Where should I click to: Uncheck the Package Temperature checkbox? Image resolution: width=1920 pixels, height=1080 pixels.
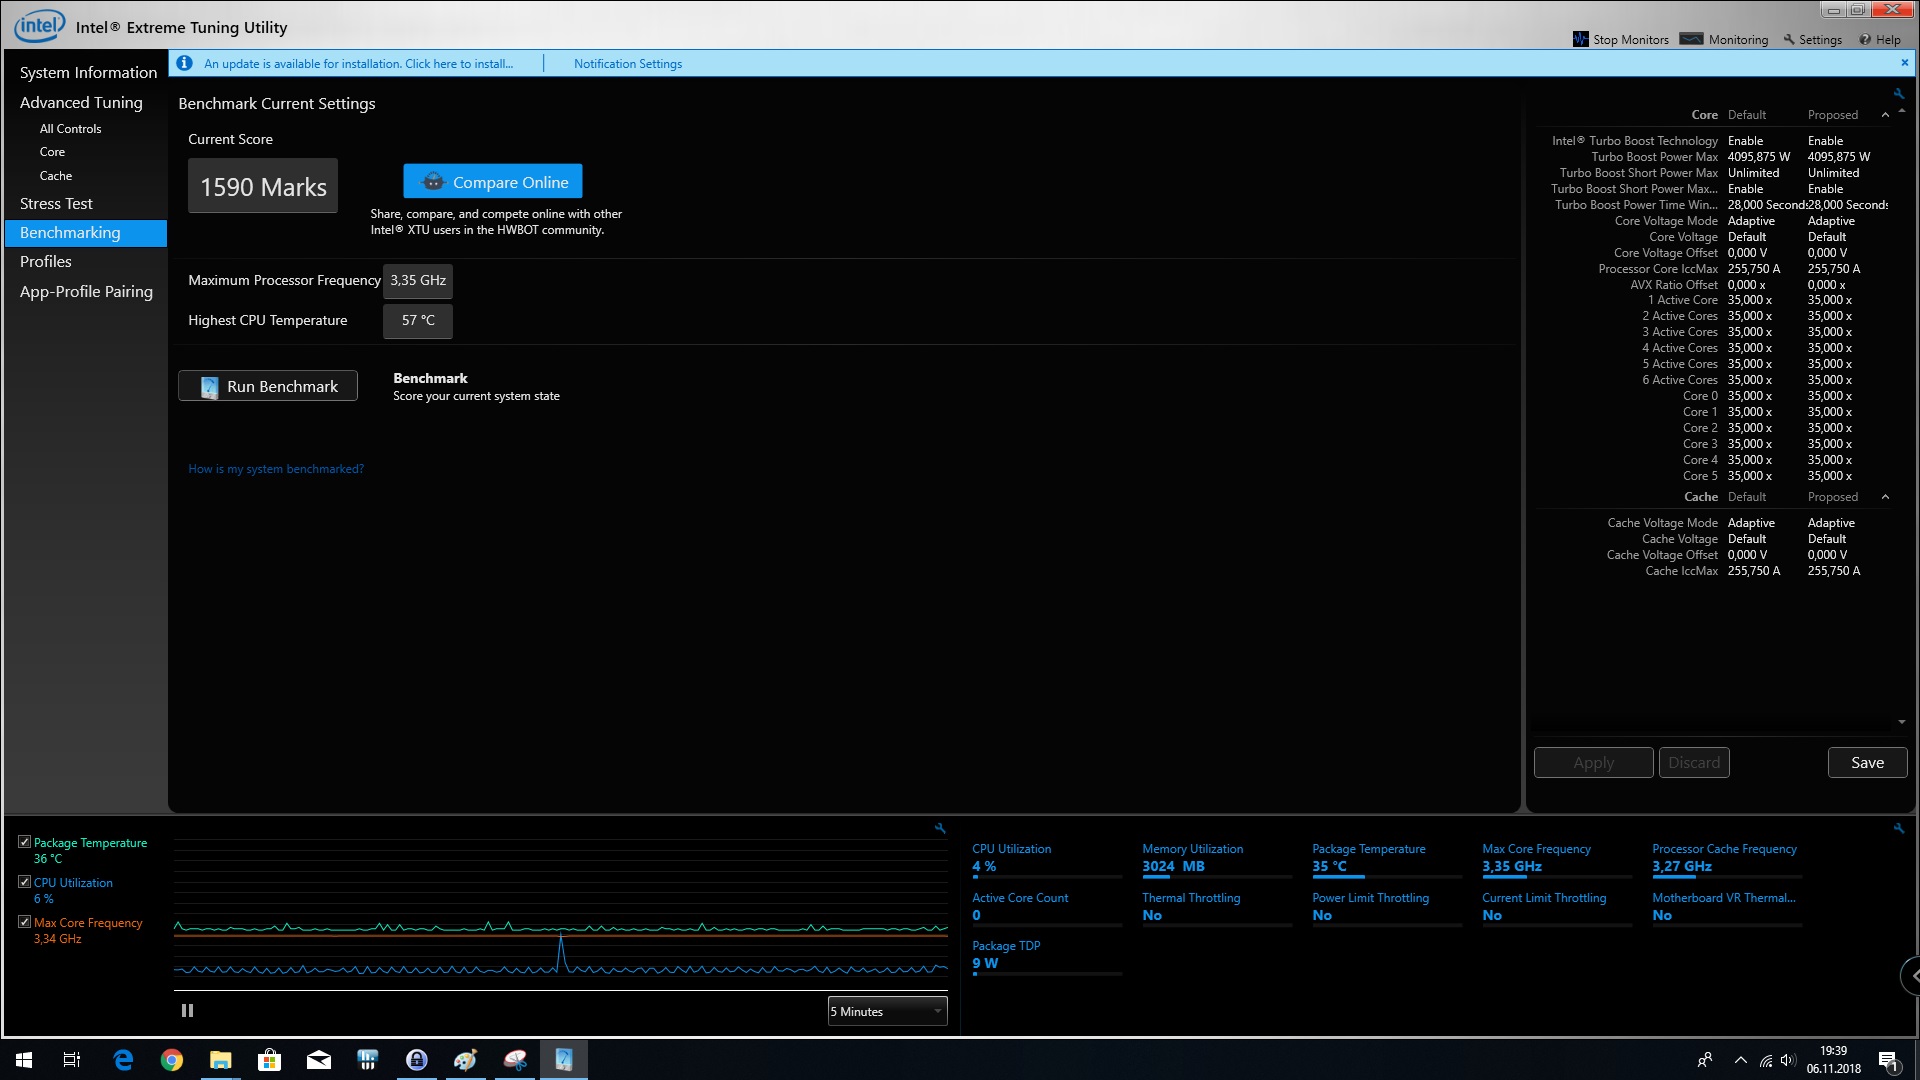coord(24,842)
